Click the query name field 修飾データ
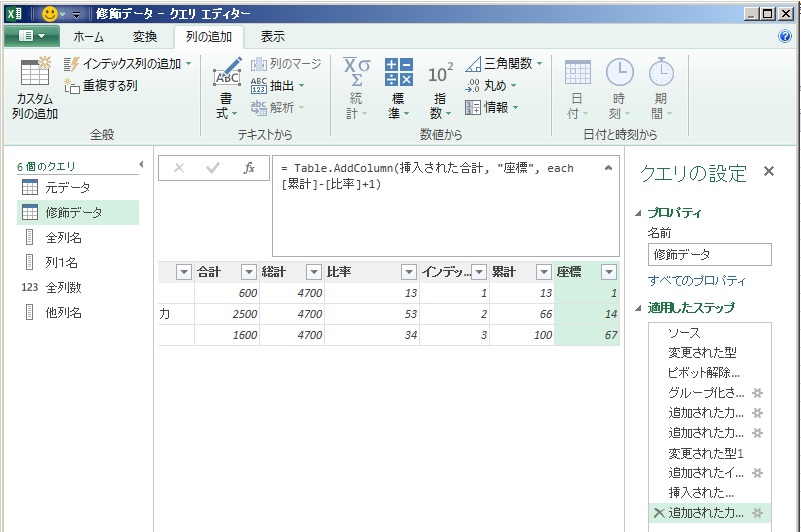801x532 pixels. [x=710, y=255]
